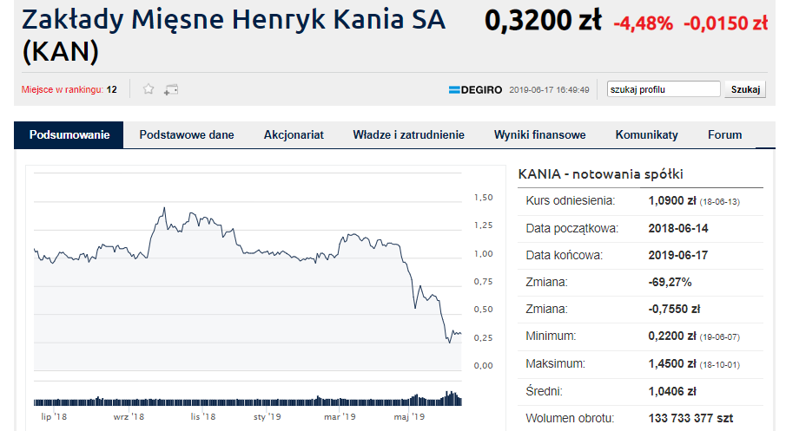Screen dimensions: 786x431
Task: Open the Akcjonariat tab
Action: coord(294,135)
